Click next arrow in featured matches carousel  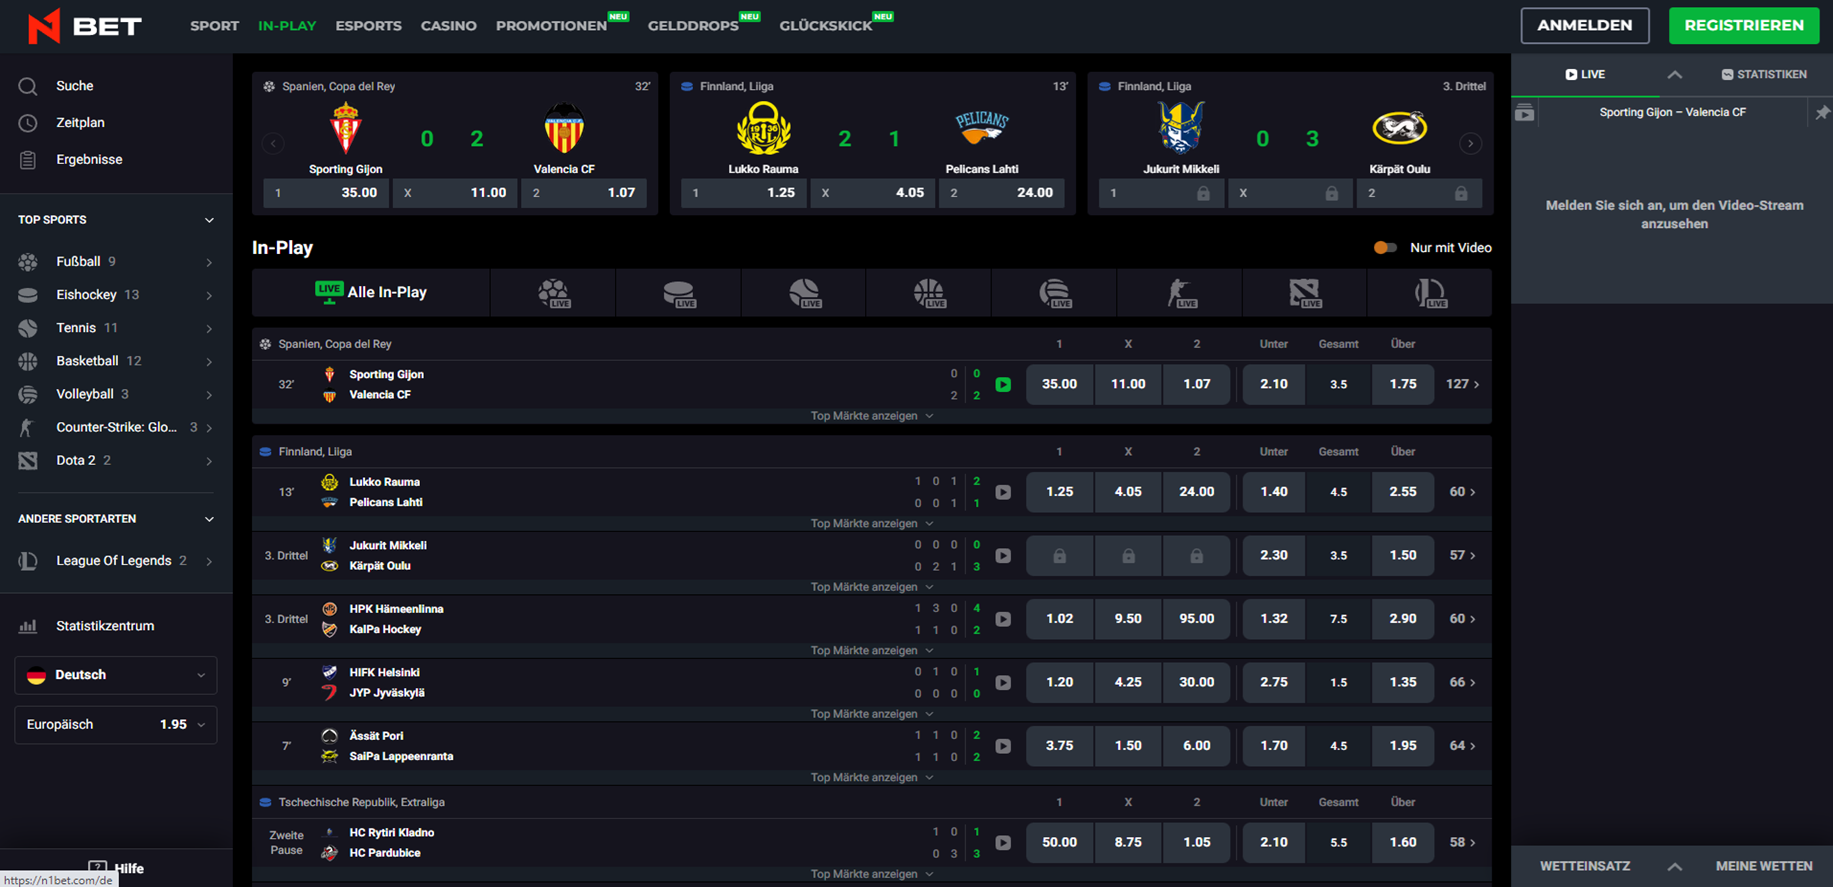[1470, 143]
